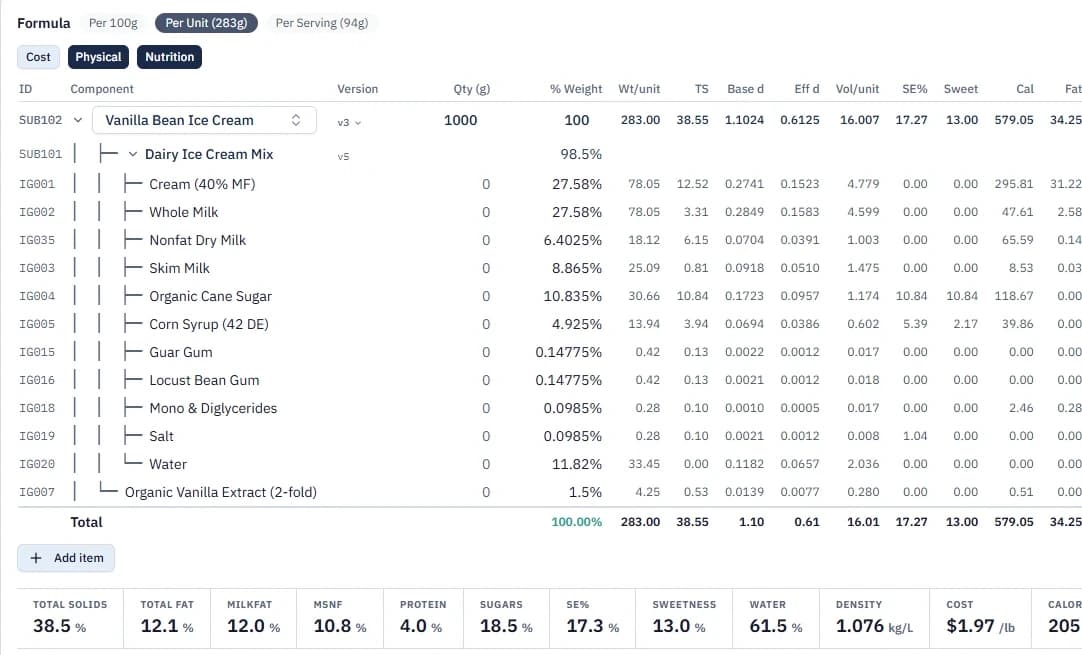Click the Add item button

point(66,558)
